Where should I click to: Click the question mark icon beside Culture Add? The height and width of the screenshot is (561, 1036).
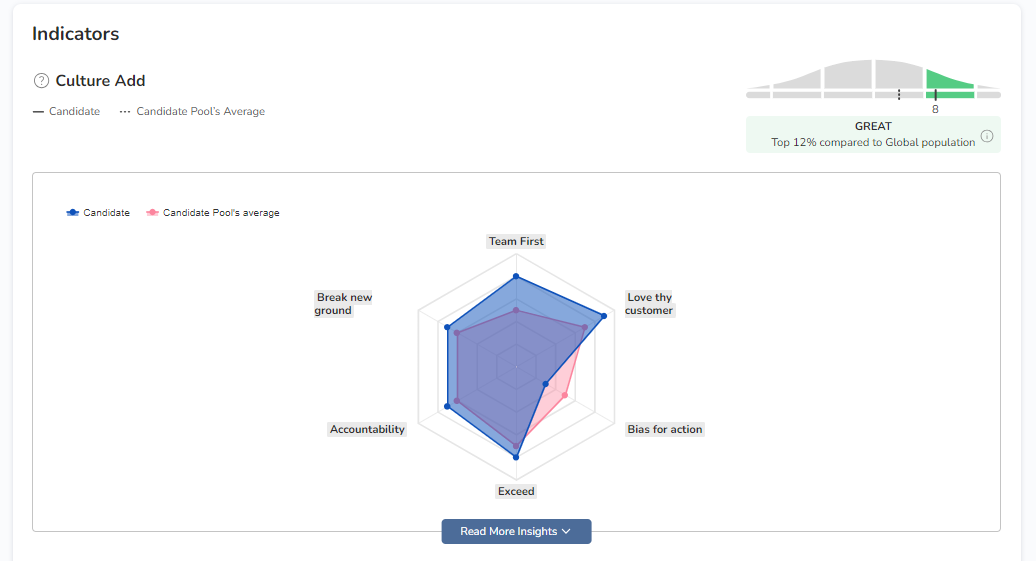tap(41, 81)
